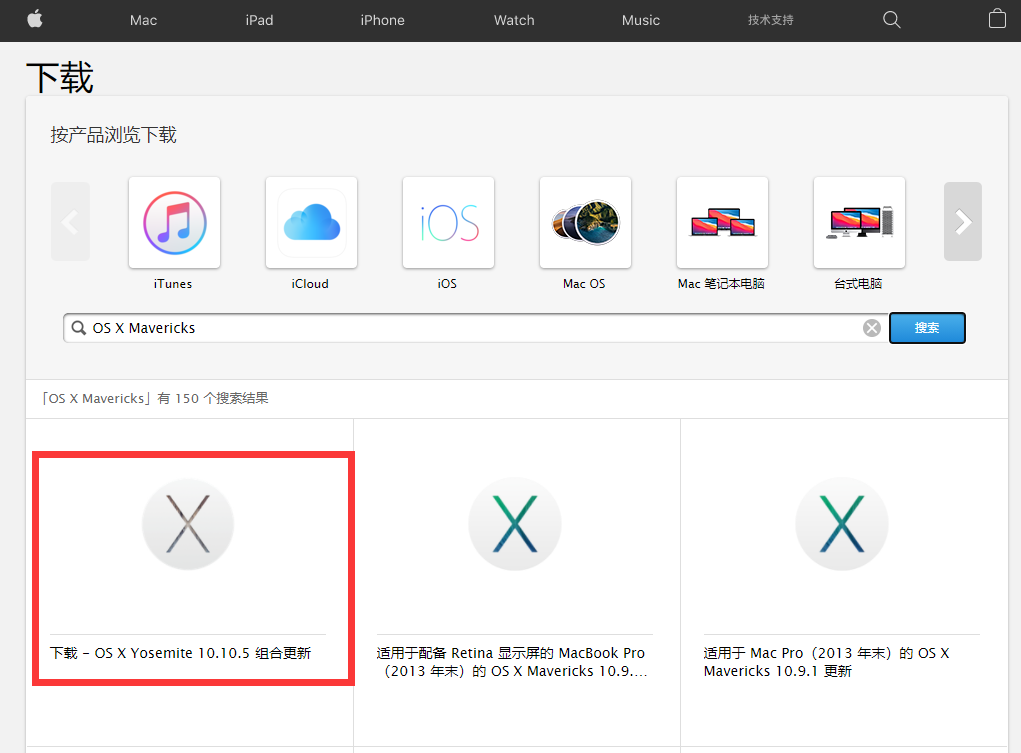Image resolution: width=1021 pixels, height=753 pixels.
Task: Open the search magnifier in the top navigation
Action: [x=891, y=20]
